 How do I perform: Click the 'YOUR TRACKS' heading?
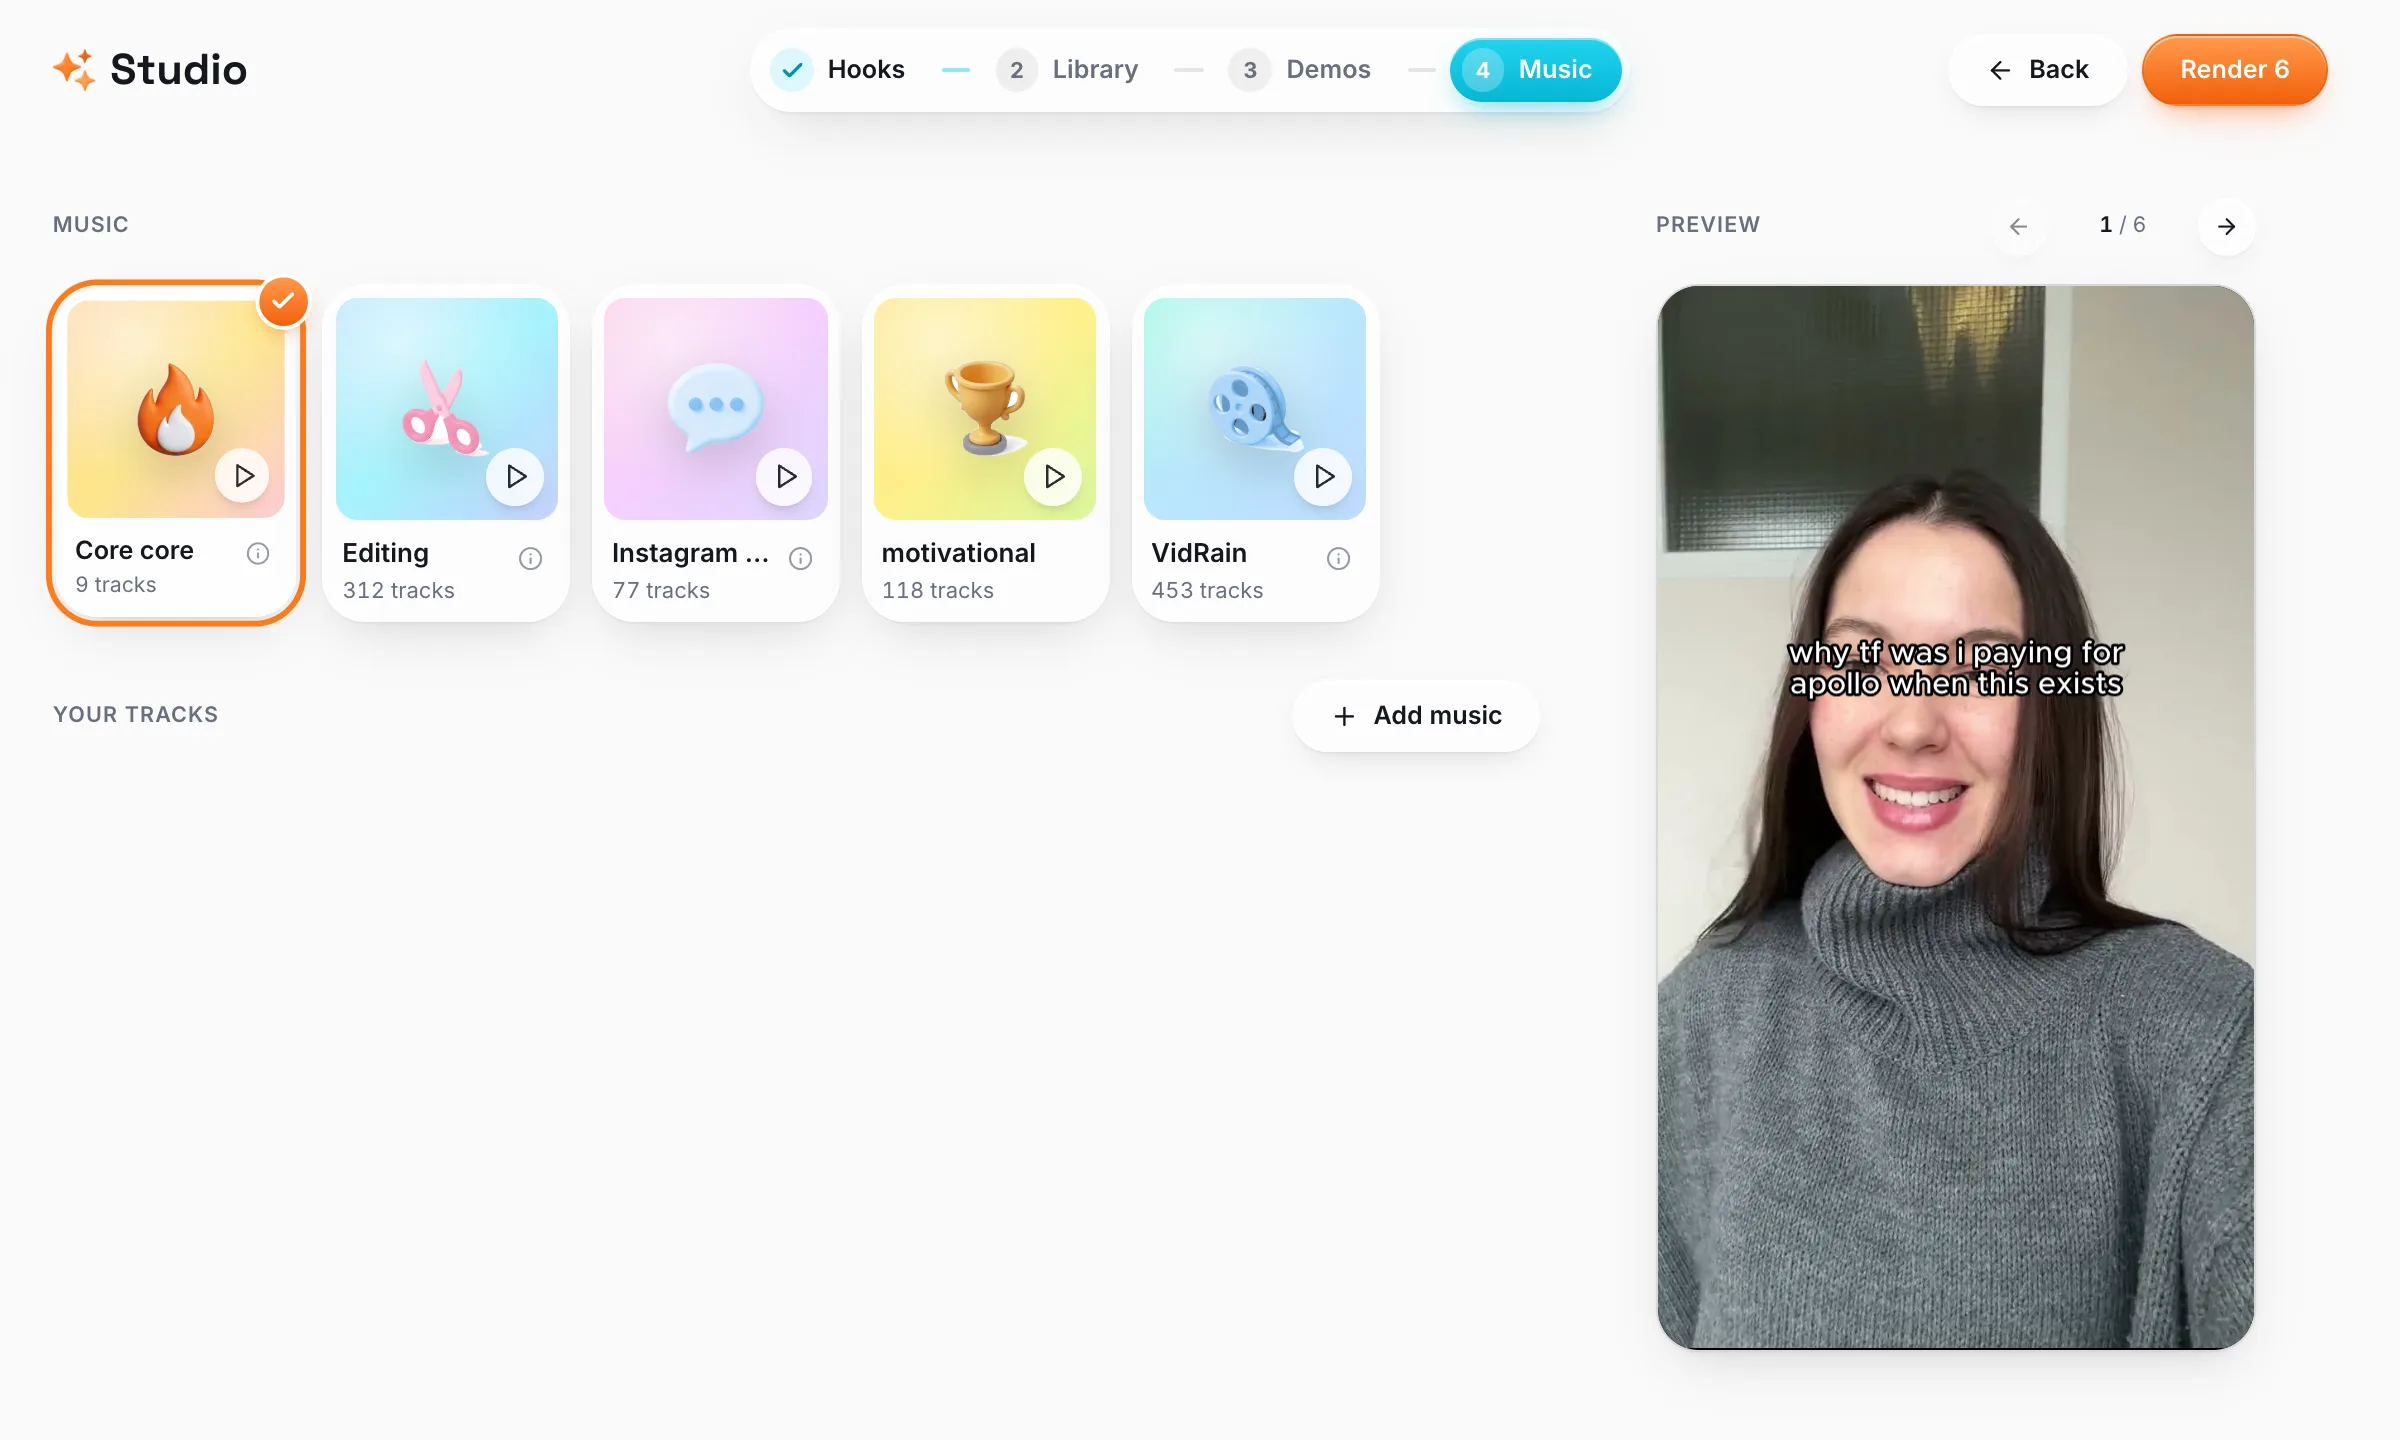click(x=136, y=714)
